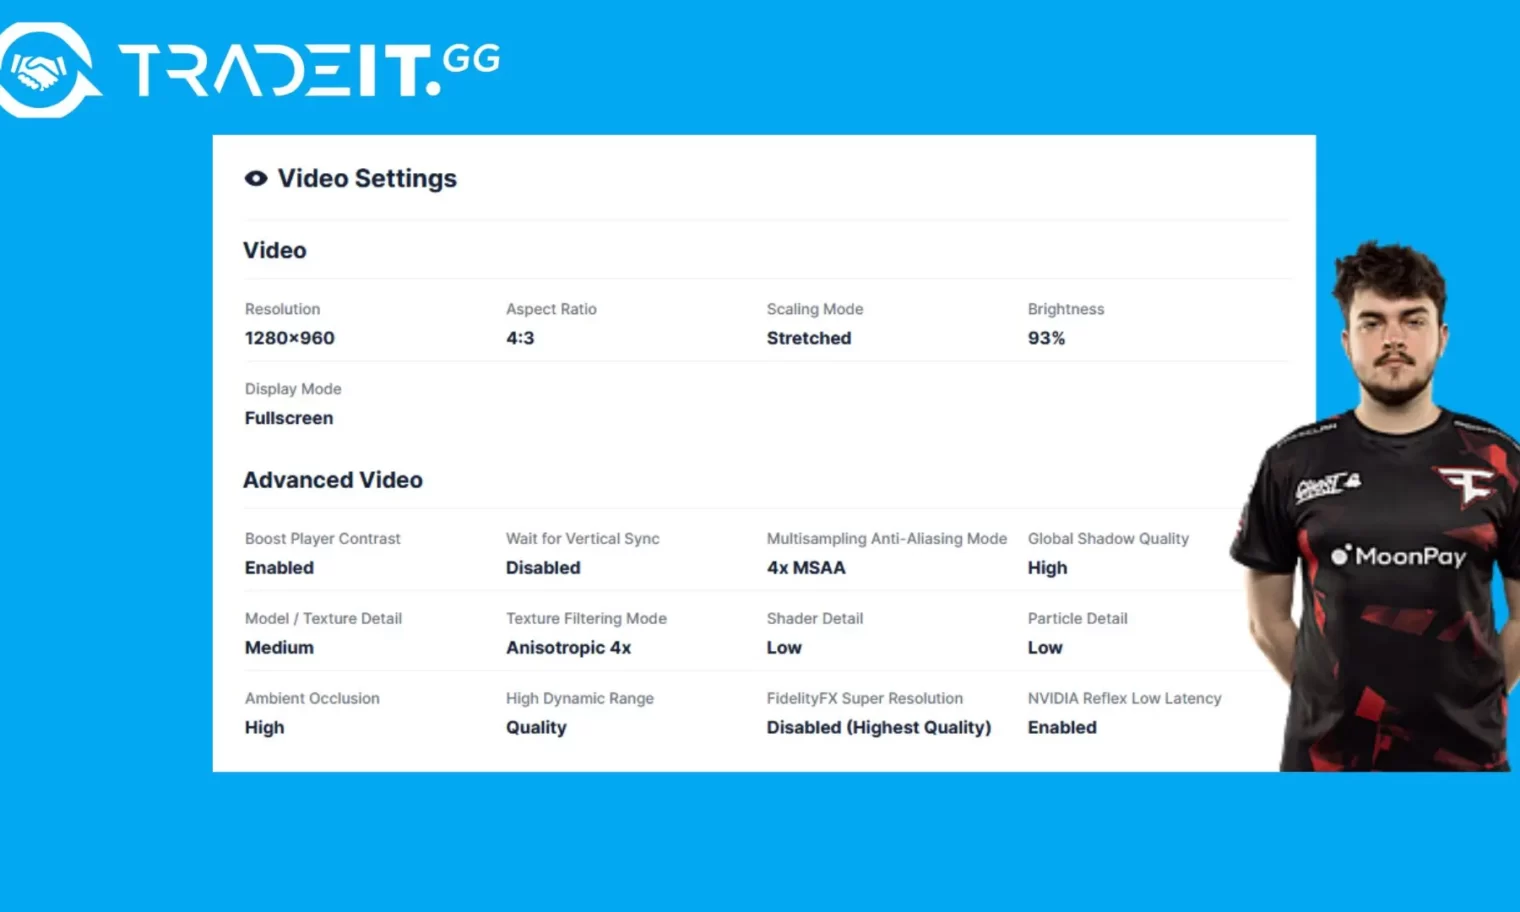
Task: Select the Video Settings heading
Action: pos(367,178)
